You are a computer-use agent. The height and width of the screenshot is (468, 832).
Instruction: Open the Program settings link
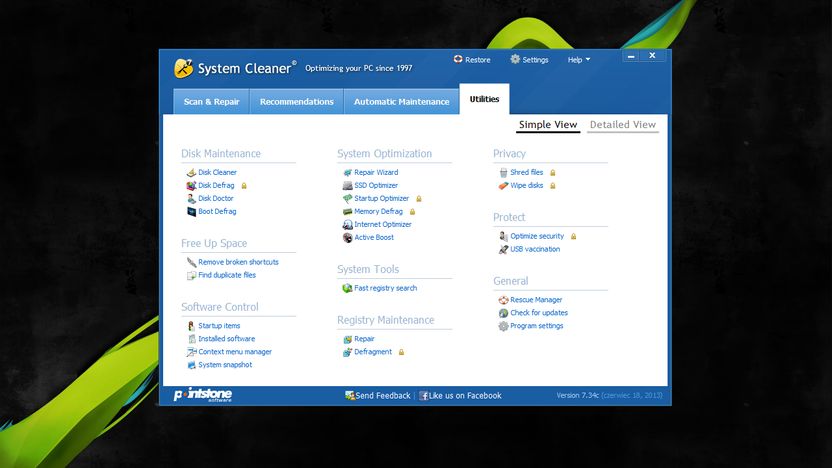tap(537, 326)
